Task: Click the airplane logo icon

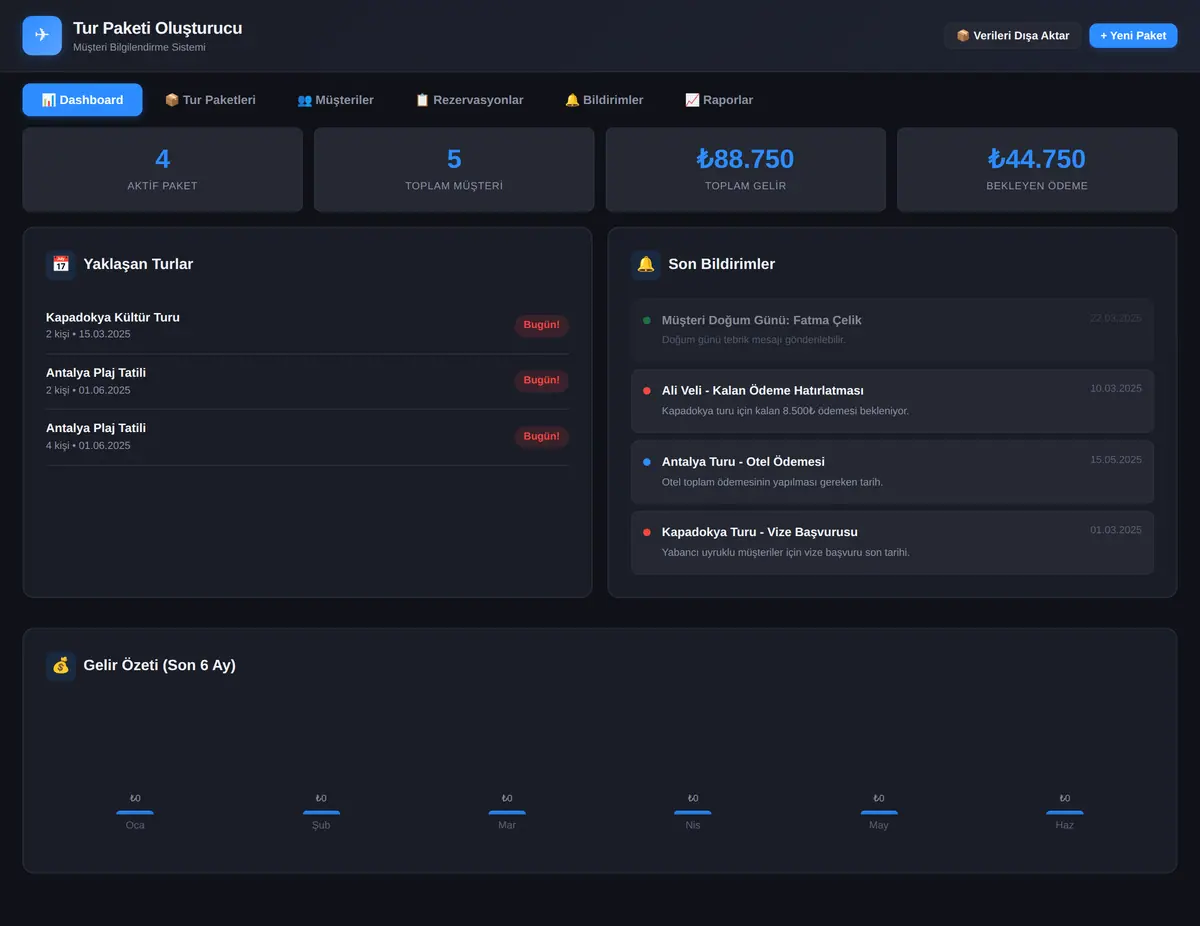Action: pos(42,35)
